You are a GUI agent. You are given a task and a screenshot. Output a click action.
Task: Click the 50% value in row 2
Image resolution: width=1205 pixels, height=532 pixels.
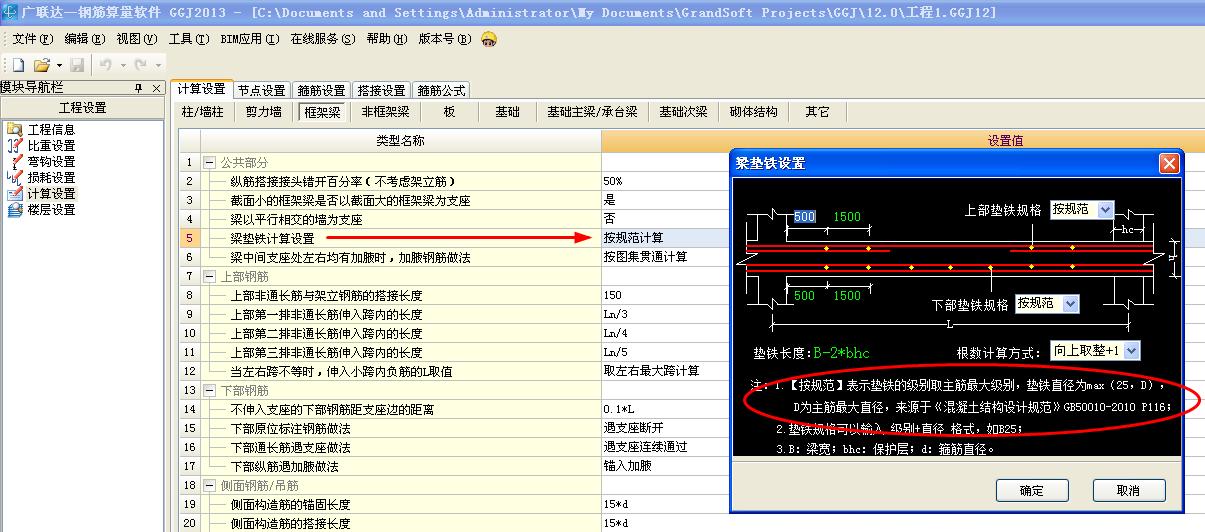(613, 181)
